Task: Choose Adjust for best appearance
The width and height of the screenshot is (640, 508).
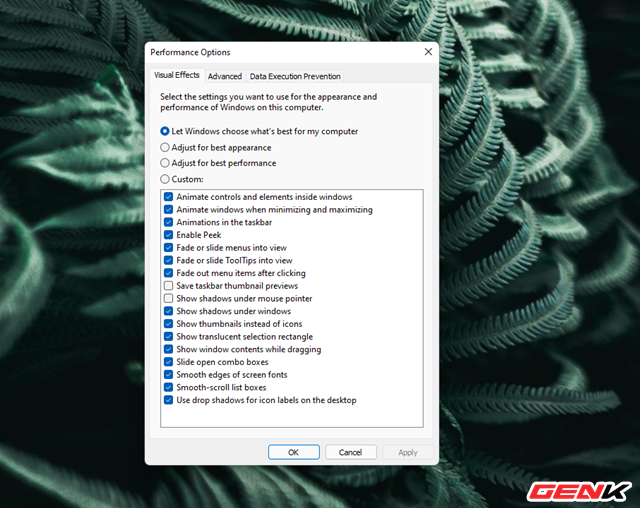Action: coord(165,147)
